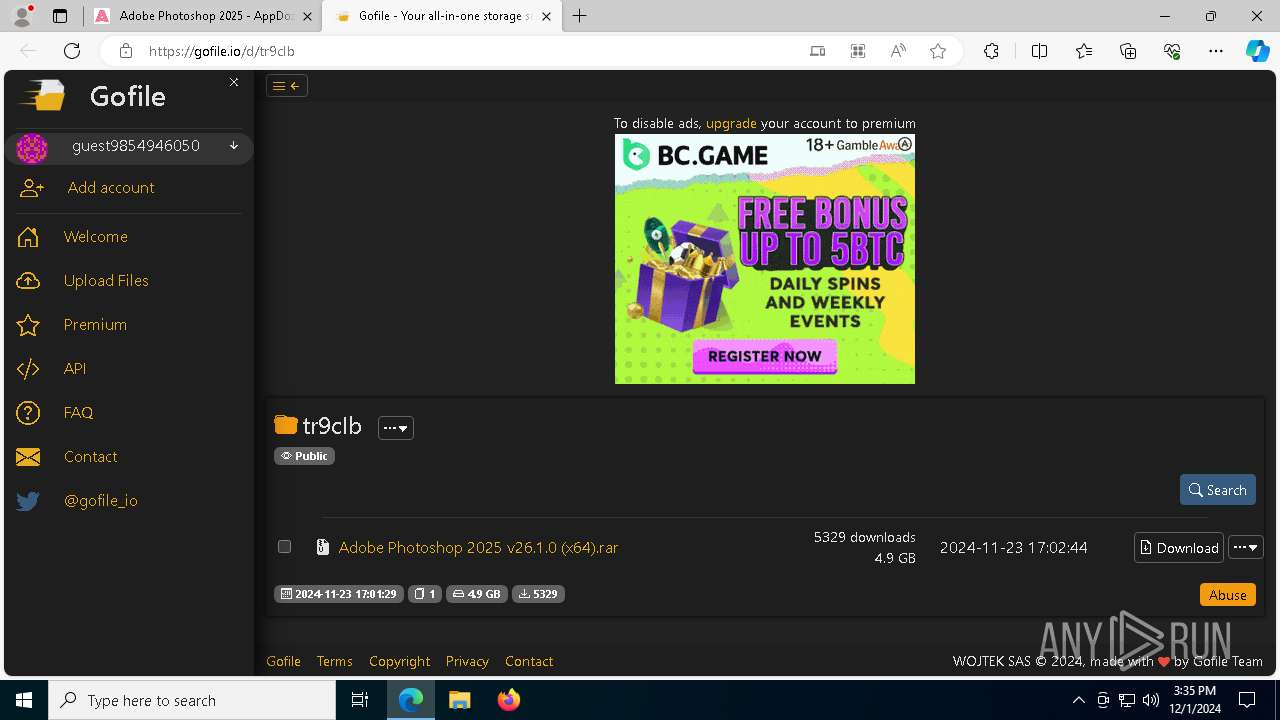Viewport: 1280px width, 720px height.
Task: Check the Adobe Photoshop rar file checkbox
Action: click(284, 547)
